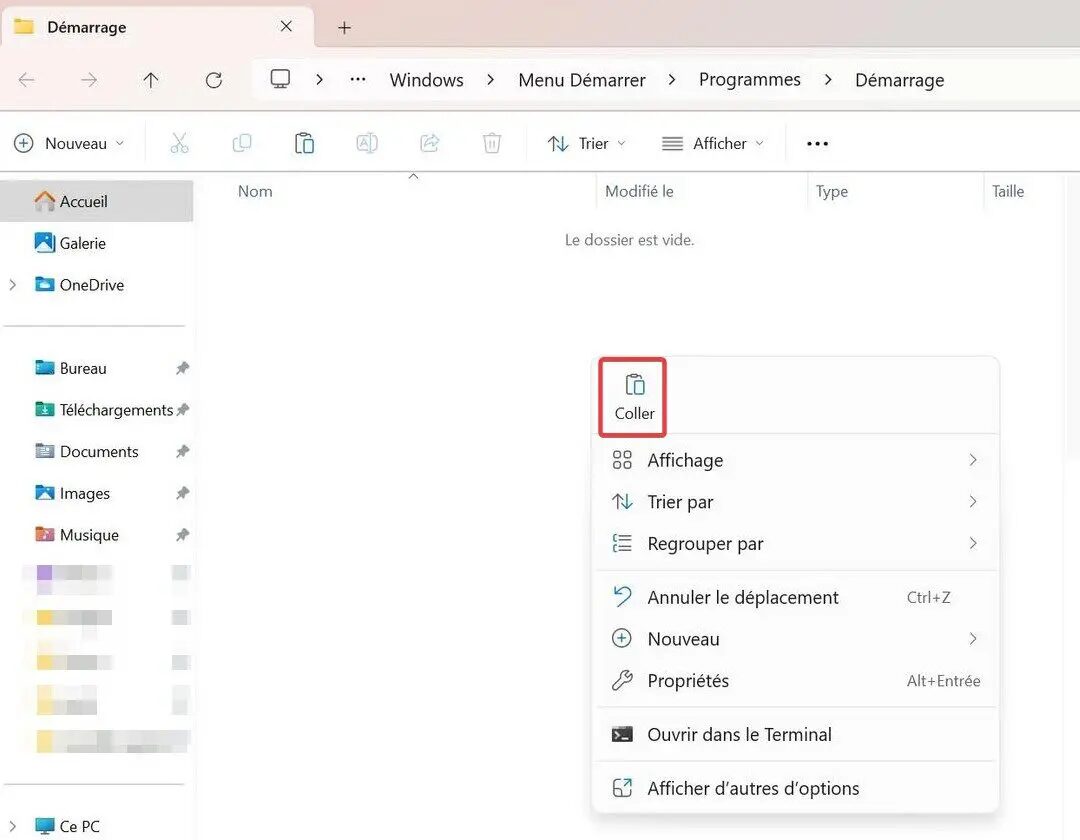Expand the OneDrive tree node
The image size is (1080, 840).
pos(12,284)
